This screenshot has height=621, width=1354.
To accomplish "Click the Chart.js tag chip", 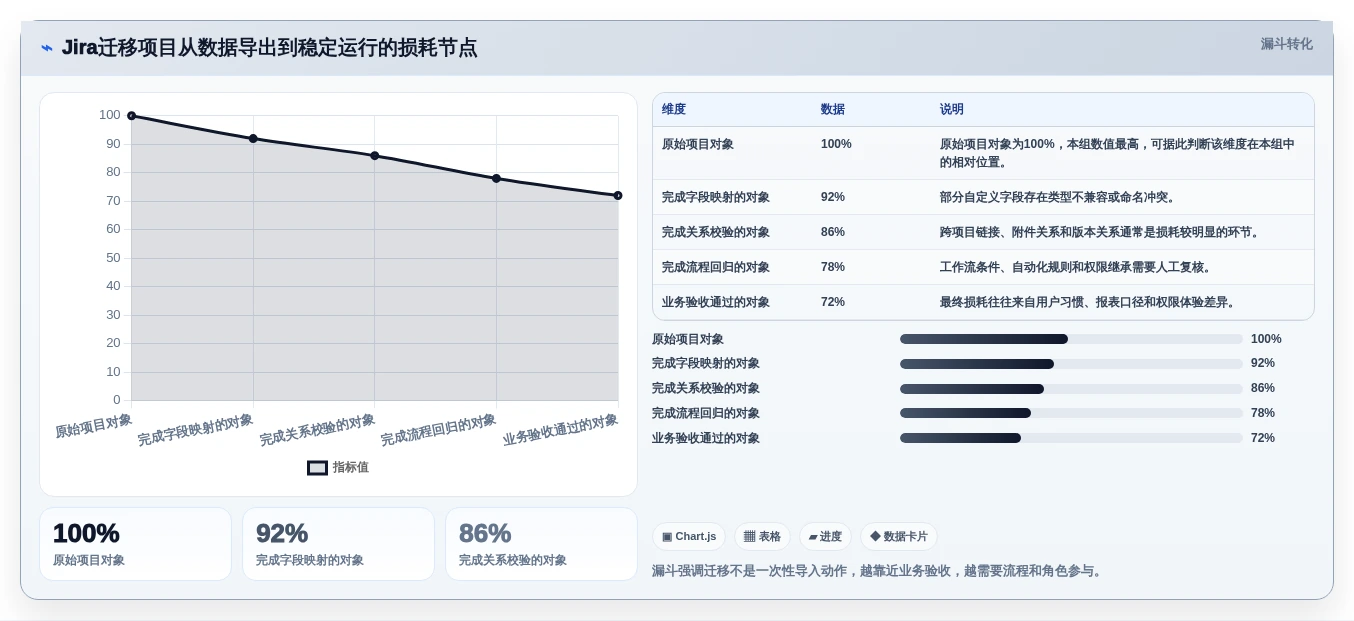I will click(689, 537).
